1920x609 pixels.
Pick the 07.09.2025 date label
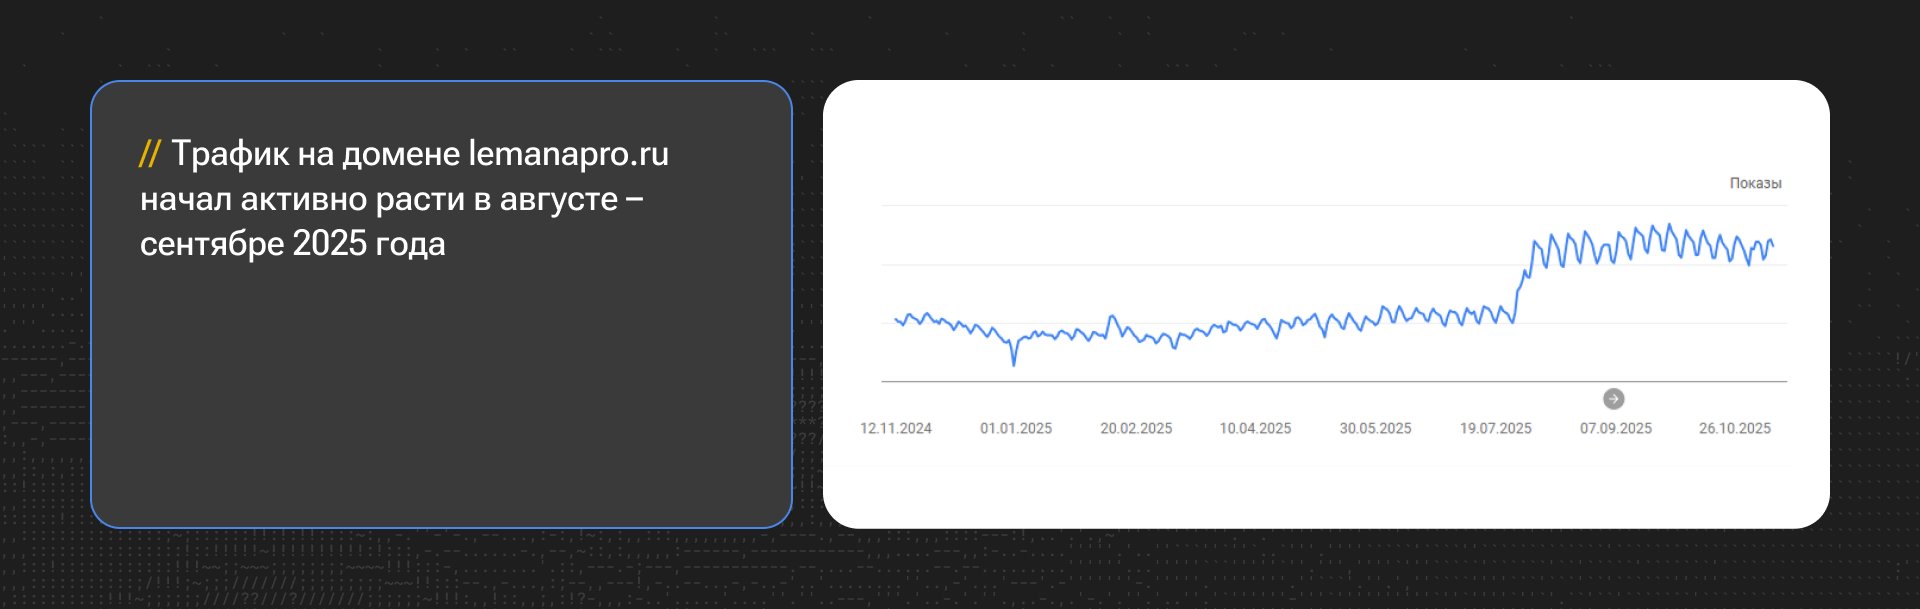[x=1615, y=428]
